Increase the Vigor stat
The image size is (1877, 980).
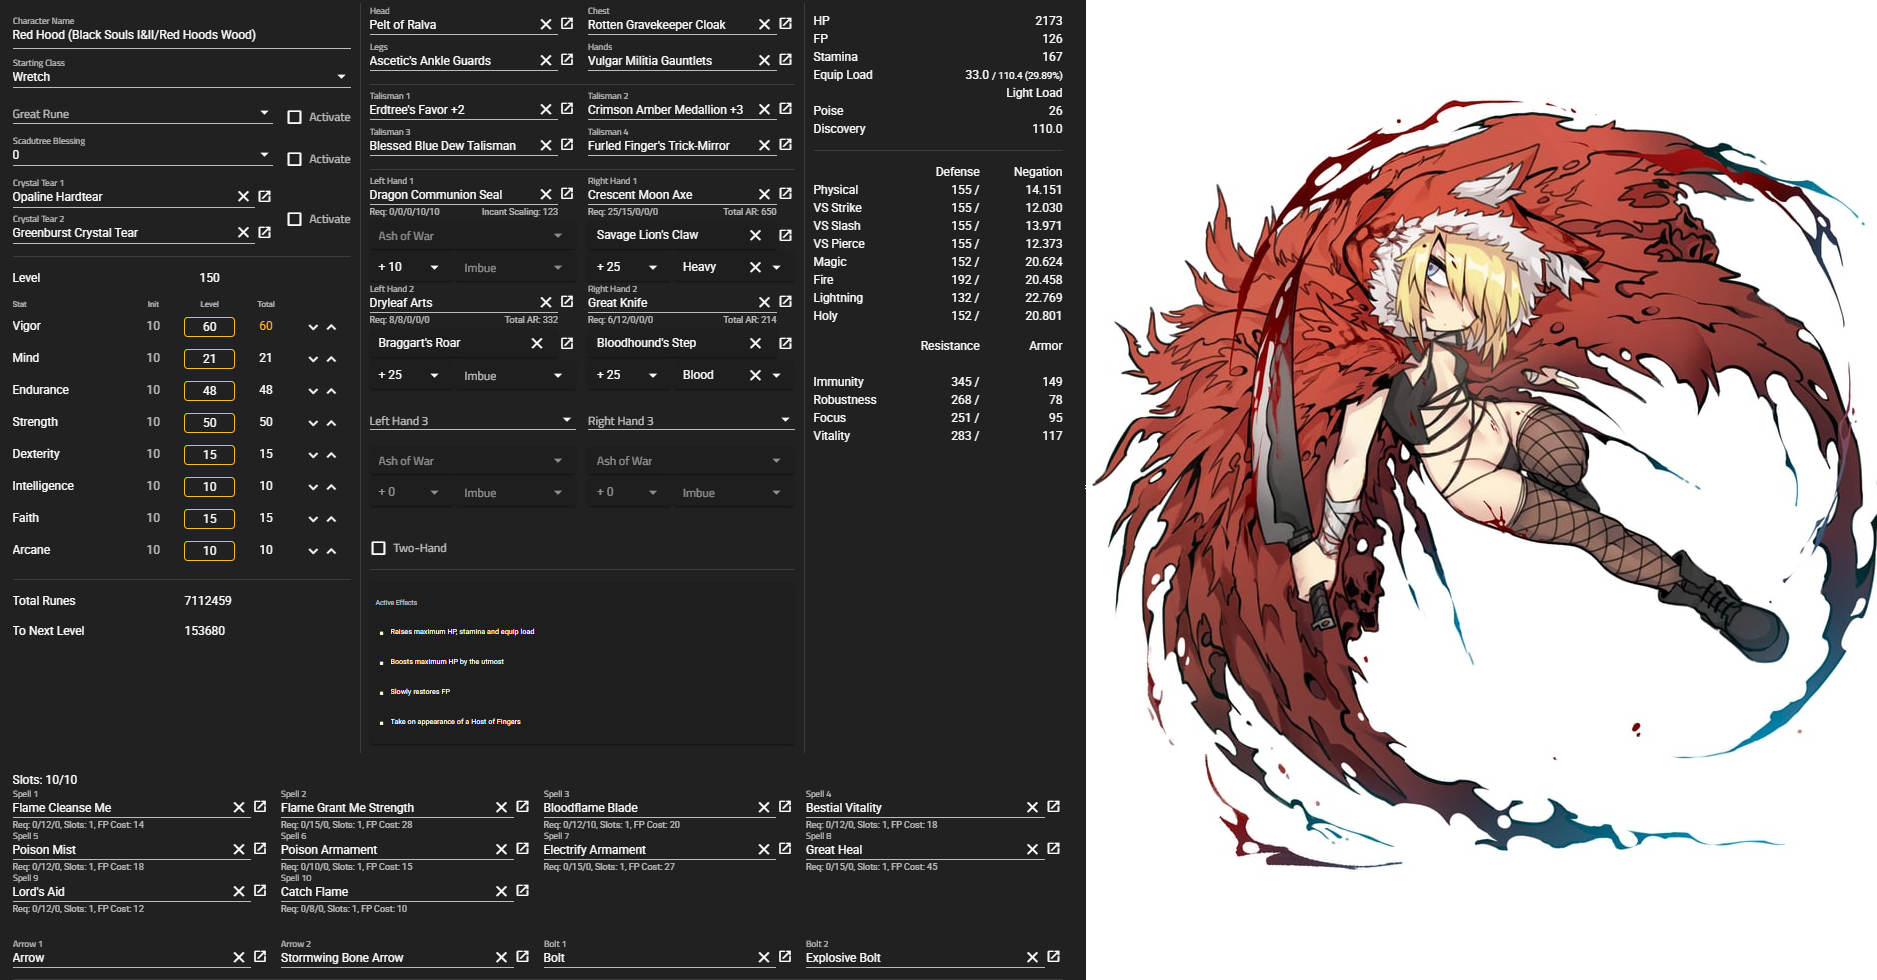(332, 327)
